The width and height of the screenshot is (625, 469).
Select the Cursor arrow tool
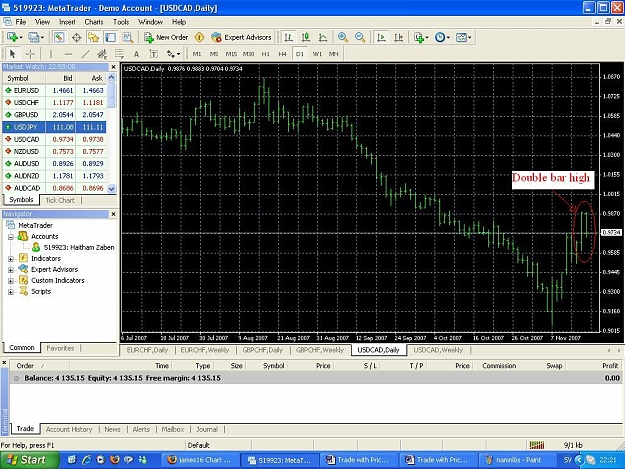pos(12,54)
